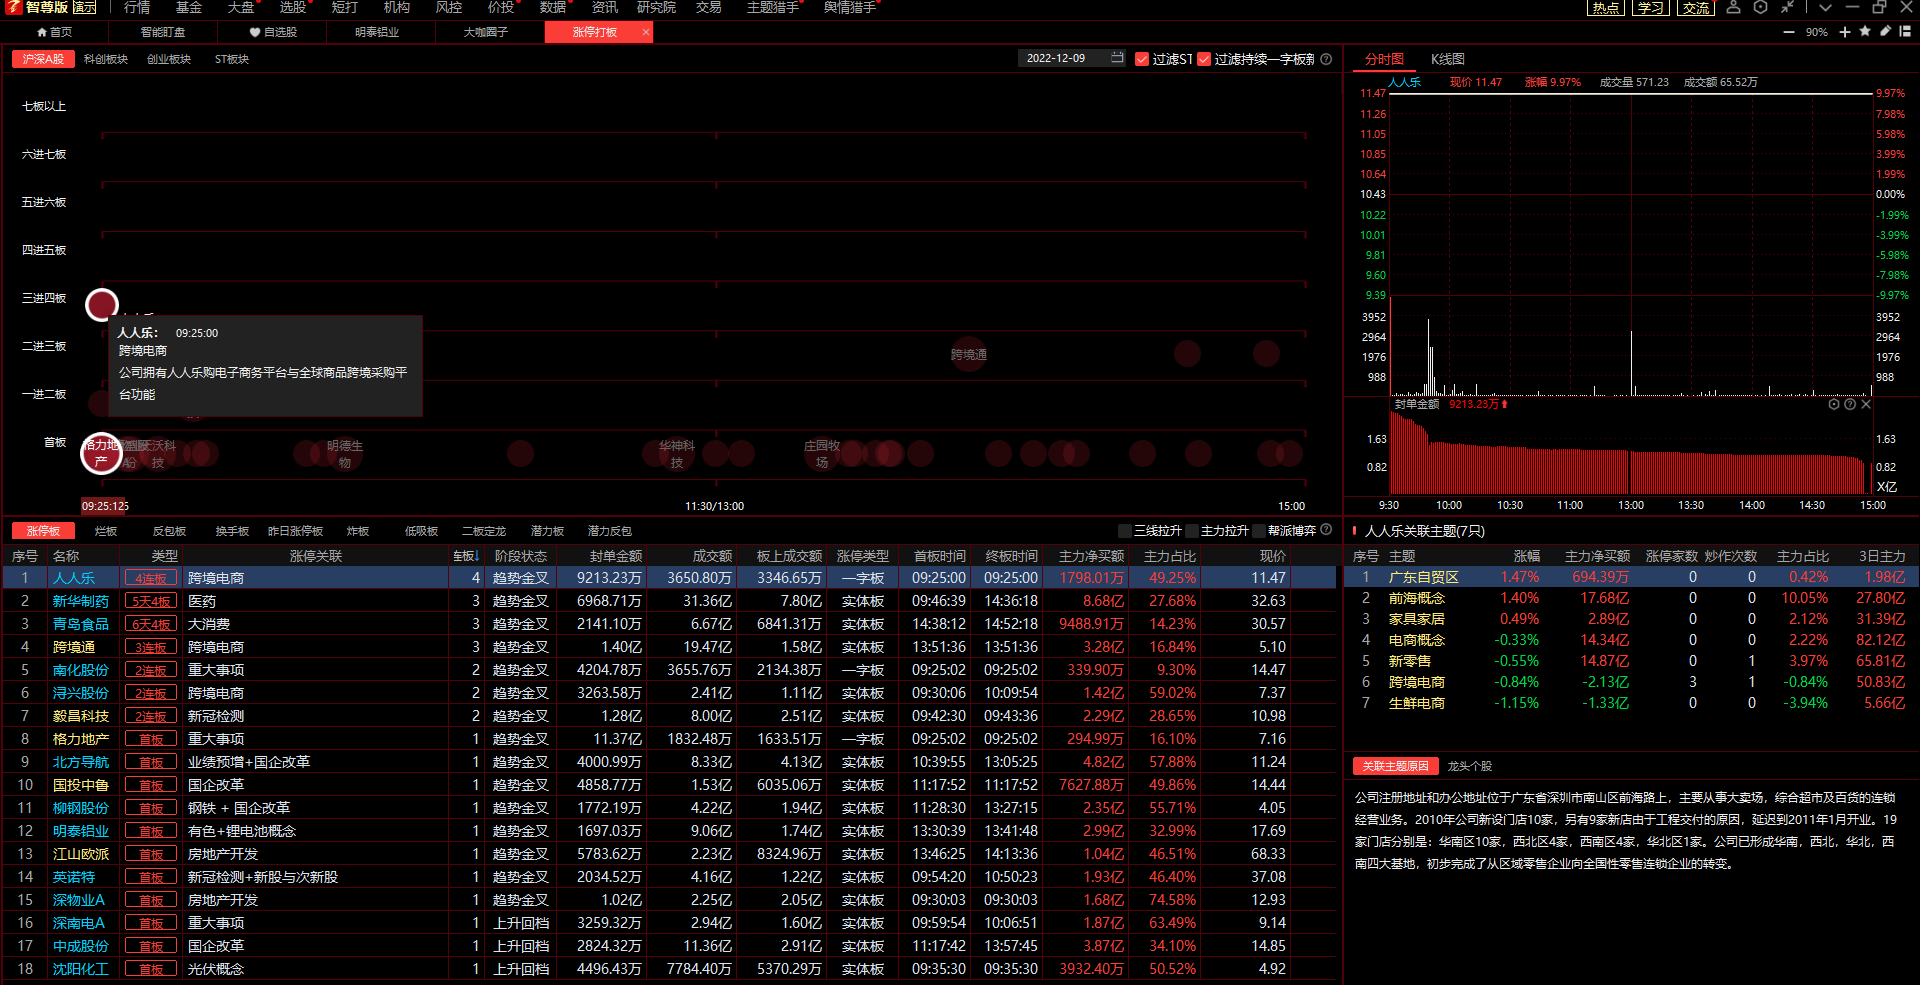Click the 09:25:12 timeline marker
Viewport: 1920px width, 985px height.
pyautogui.click(x=105, y=506)
